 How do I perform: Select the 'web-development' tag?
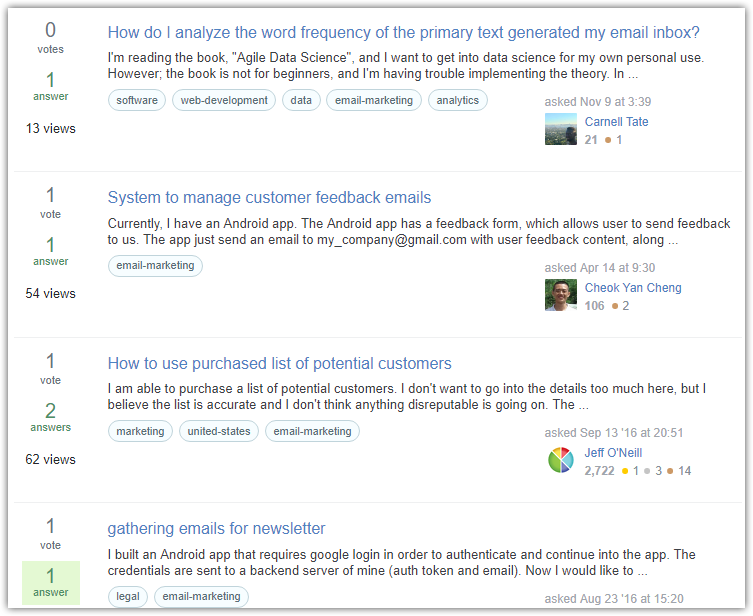coord(224,100)
